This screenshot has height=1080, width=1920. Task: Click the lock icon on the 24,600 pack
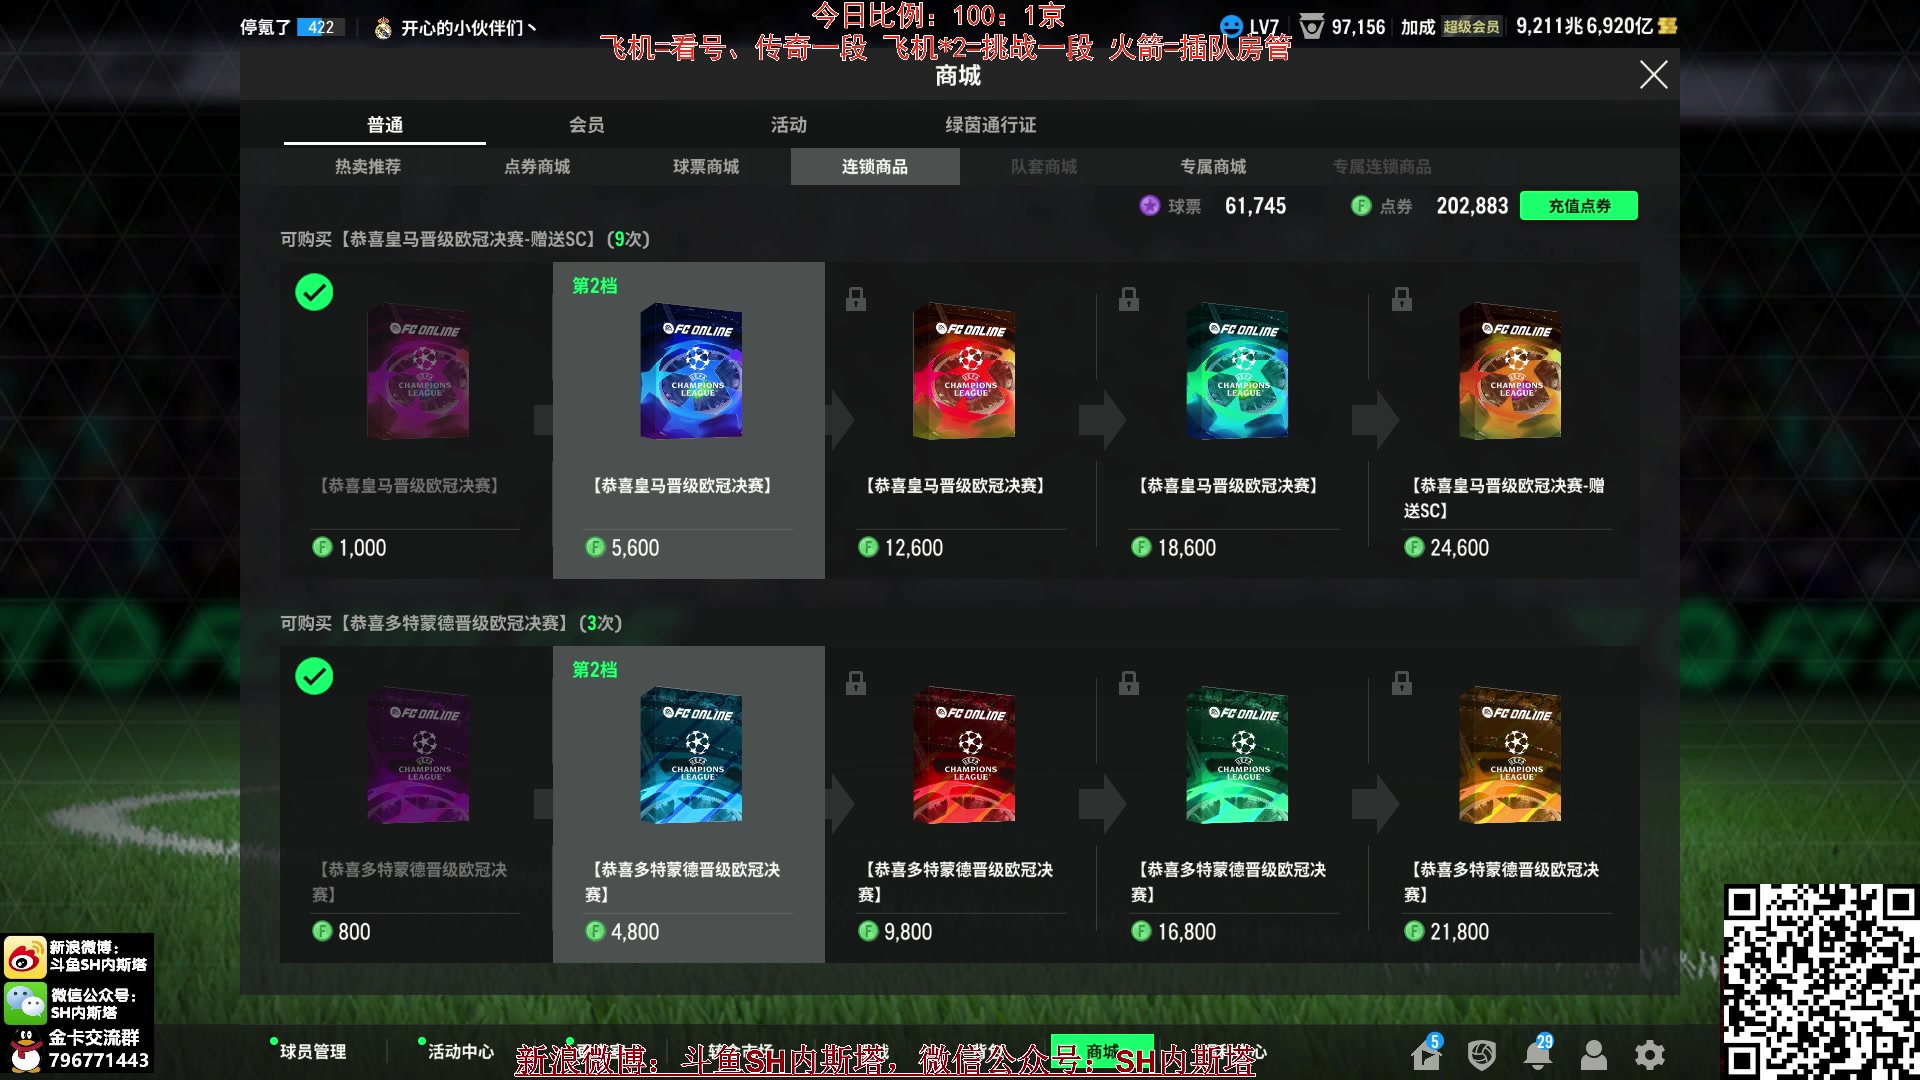(x=1402, y=299)
